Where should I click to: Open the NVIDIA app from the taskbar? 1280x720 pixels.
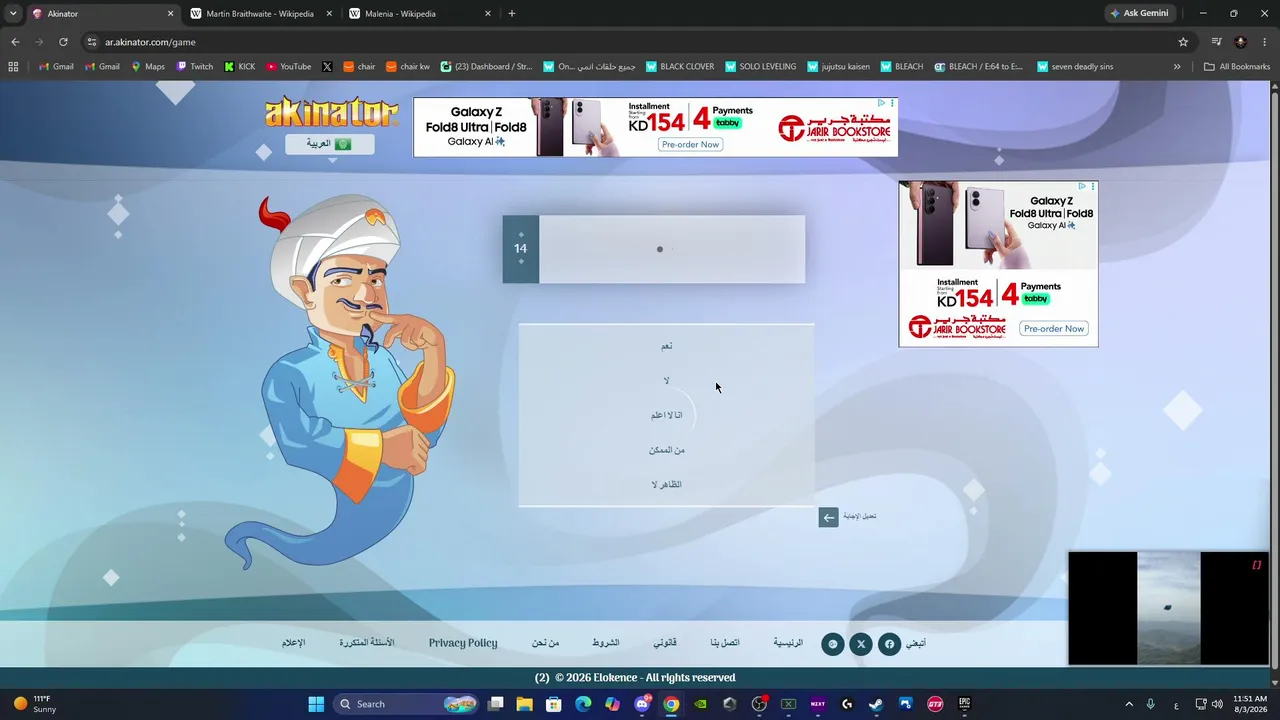700,704
